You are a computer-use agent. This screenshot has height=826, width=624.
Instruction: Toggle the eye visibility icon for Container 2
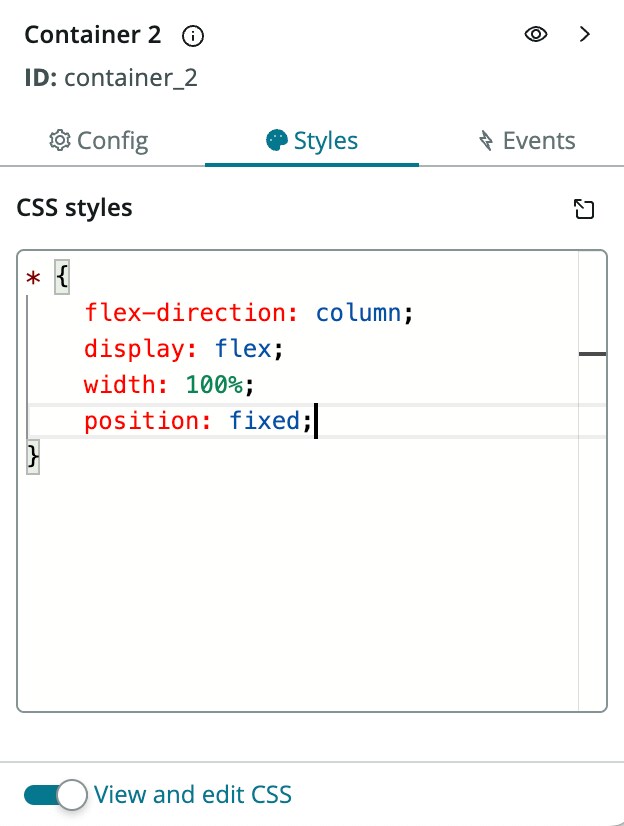(536, 34)
